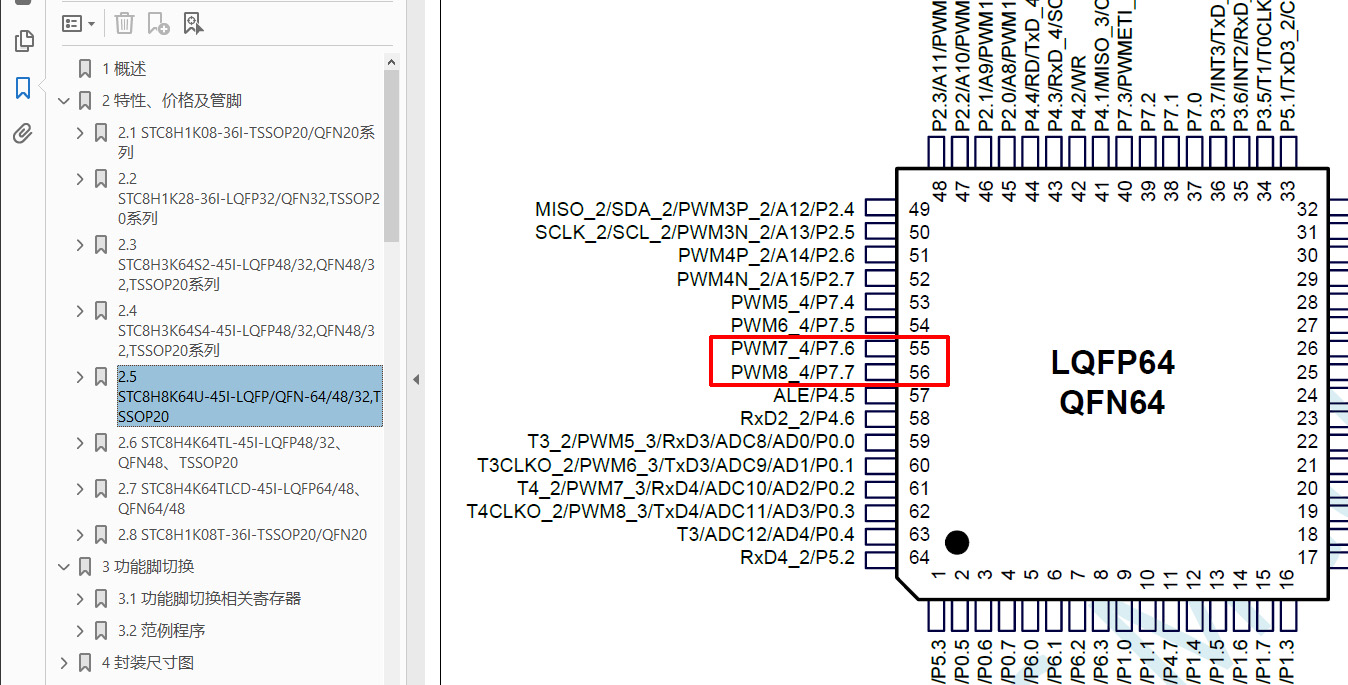
Task: Click the bookmark icon for 2.1 STC8H1K08
Action: click(101, 133)
